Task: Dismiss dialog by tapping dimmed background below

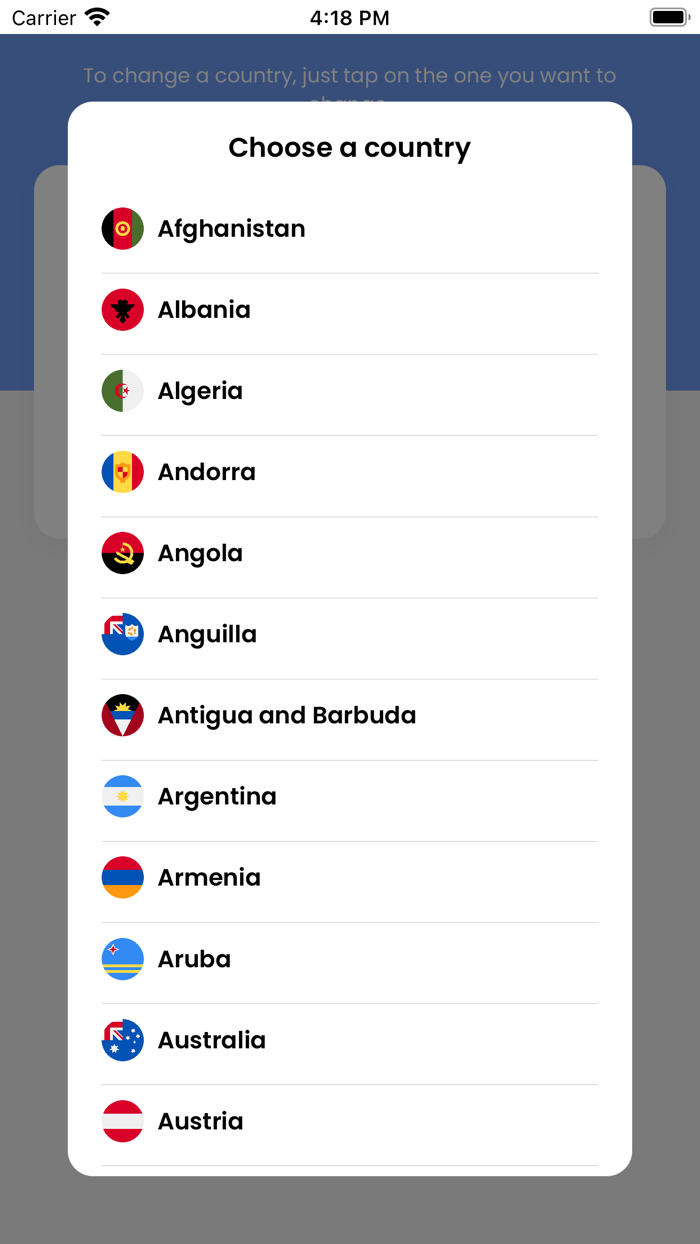Action: 350,1212
